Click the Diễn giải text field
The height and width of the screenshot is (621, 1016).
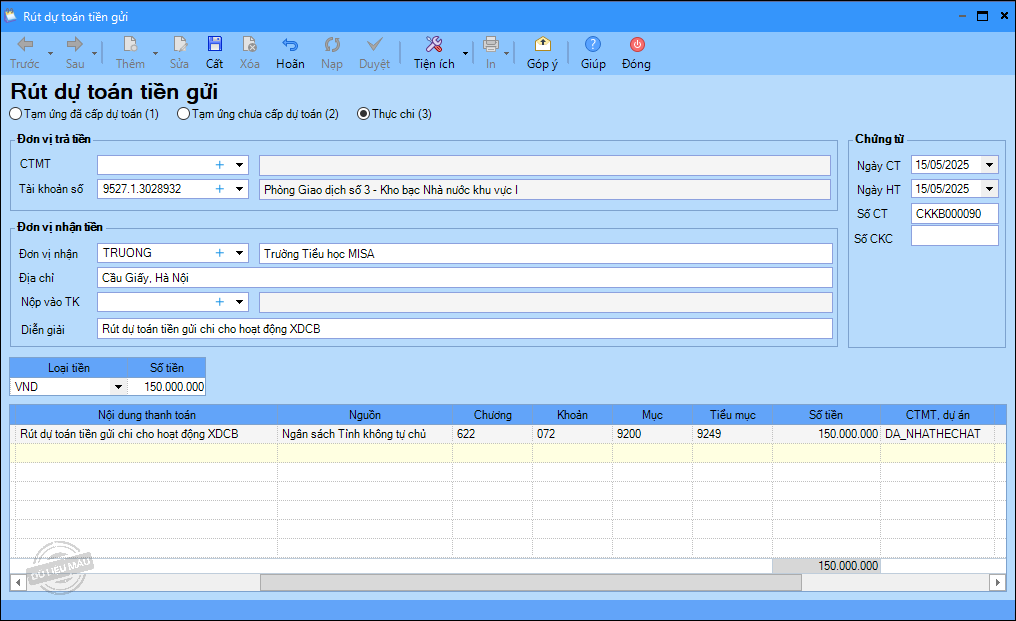point(464,329)
